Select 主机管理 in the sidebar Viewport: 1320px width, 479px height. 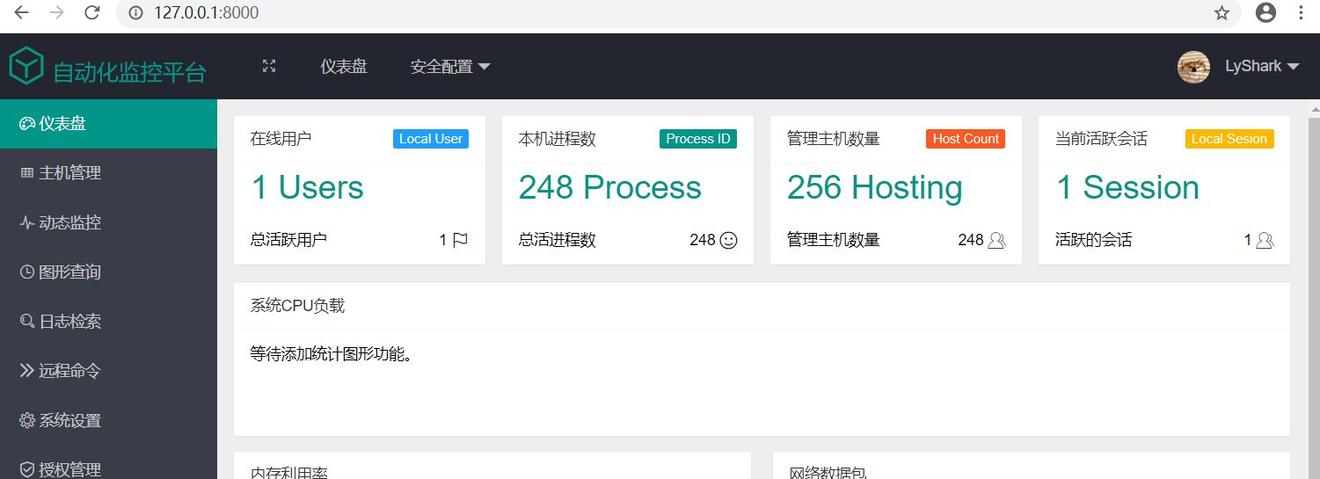tap(70, 173)
